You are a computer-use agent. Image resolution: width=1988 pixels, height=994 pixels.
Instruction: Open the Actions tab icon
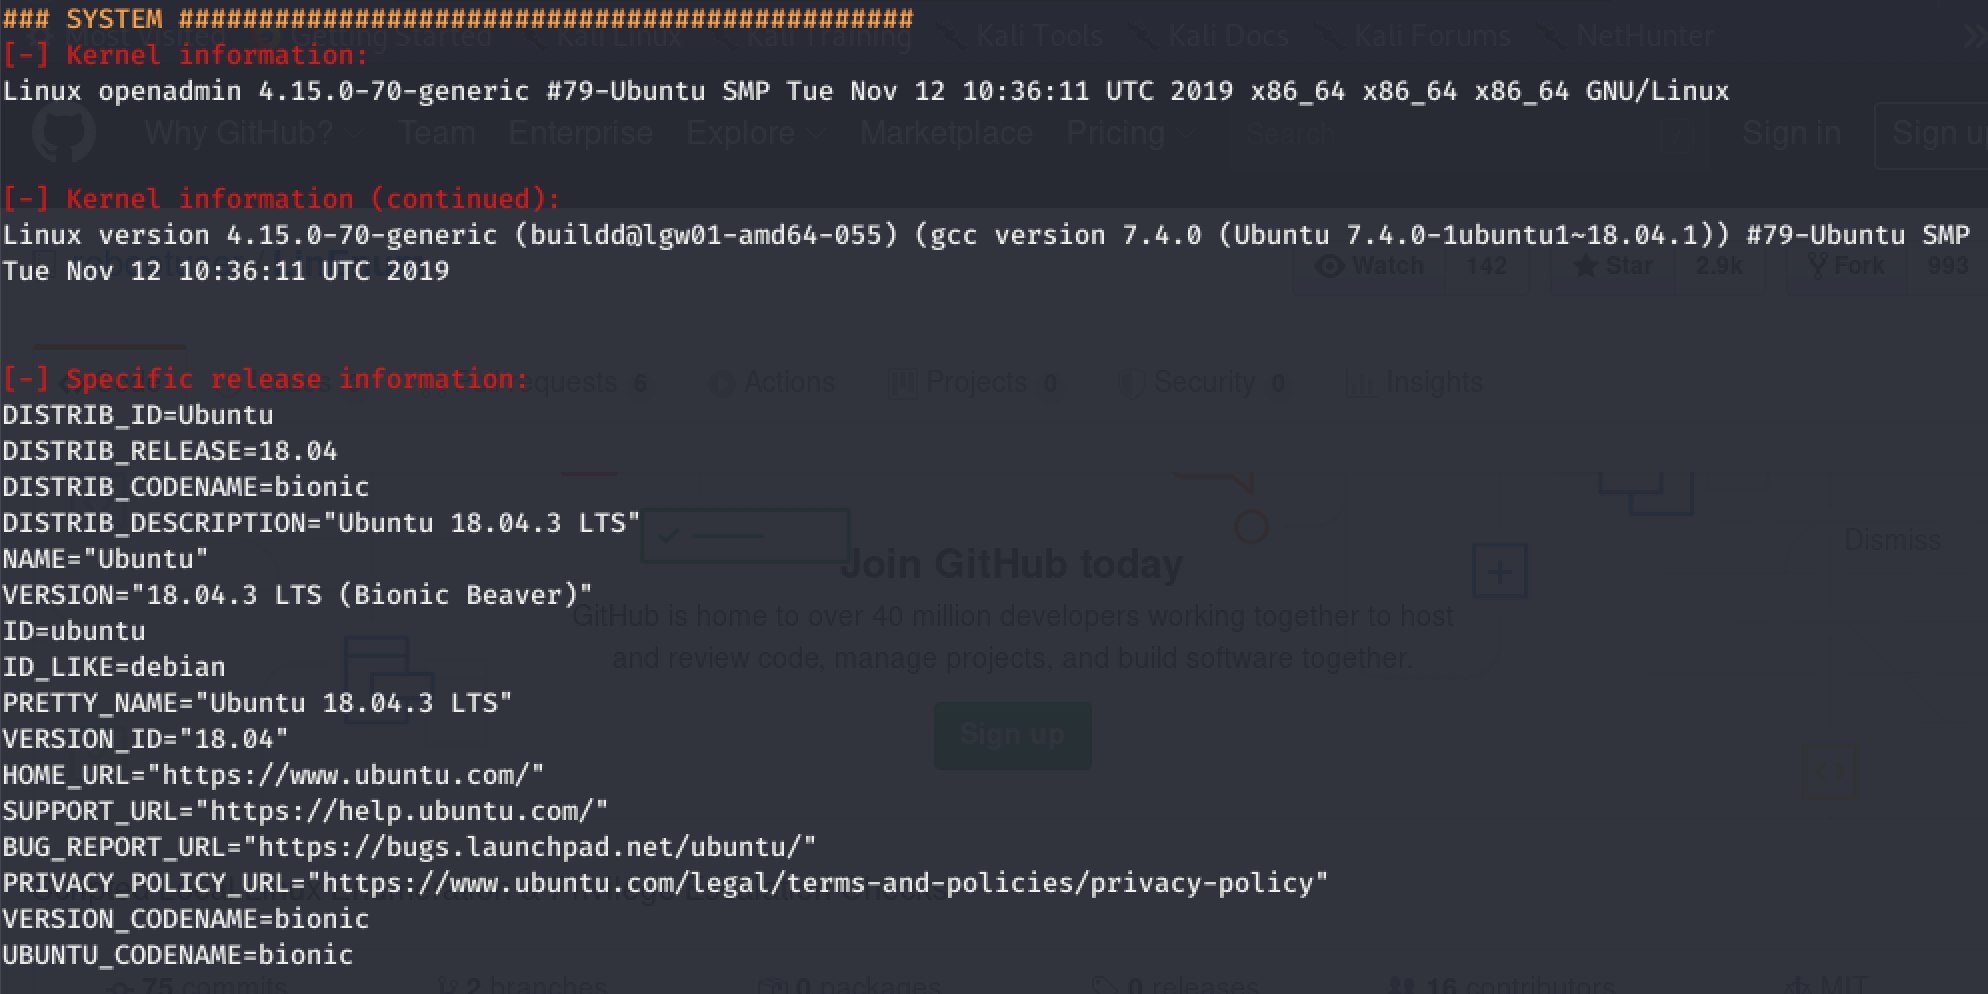tap(721, 383)
